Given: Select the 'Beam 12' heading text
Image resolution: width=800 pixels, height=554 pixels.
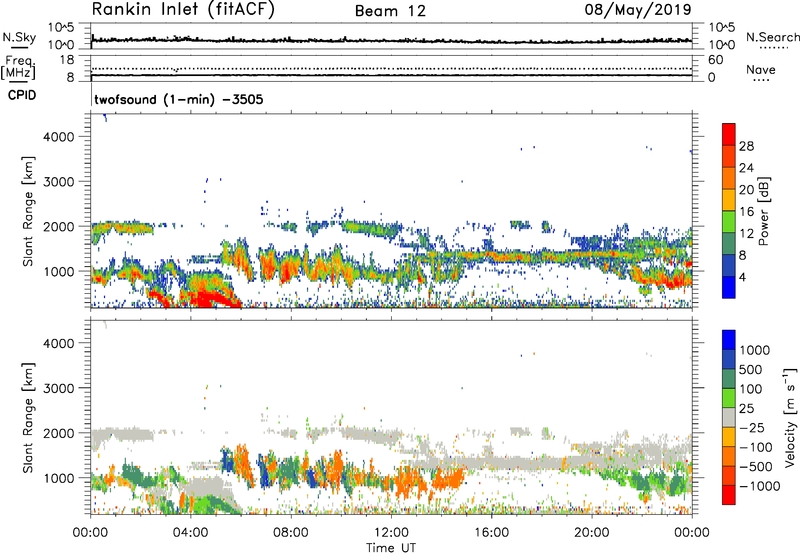Looking at the screenshot, I should (x=390, y=11).
